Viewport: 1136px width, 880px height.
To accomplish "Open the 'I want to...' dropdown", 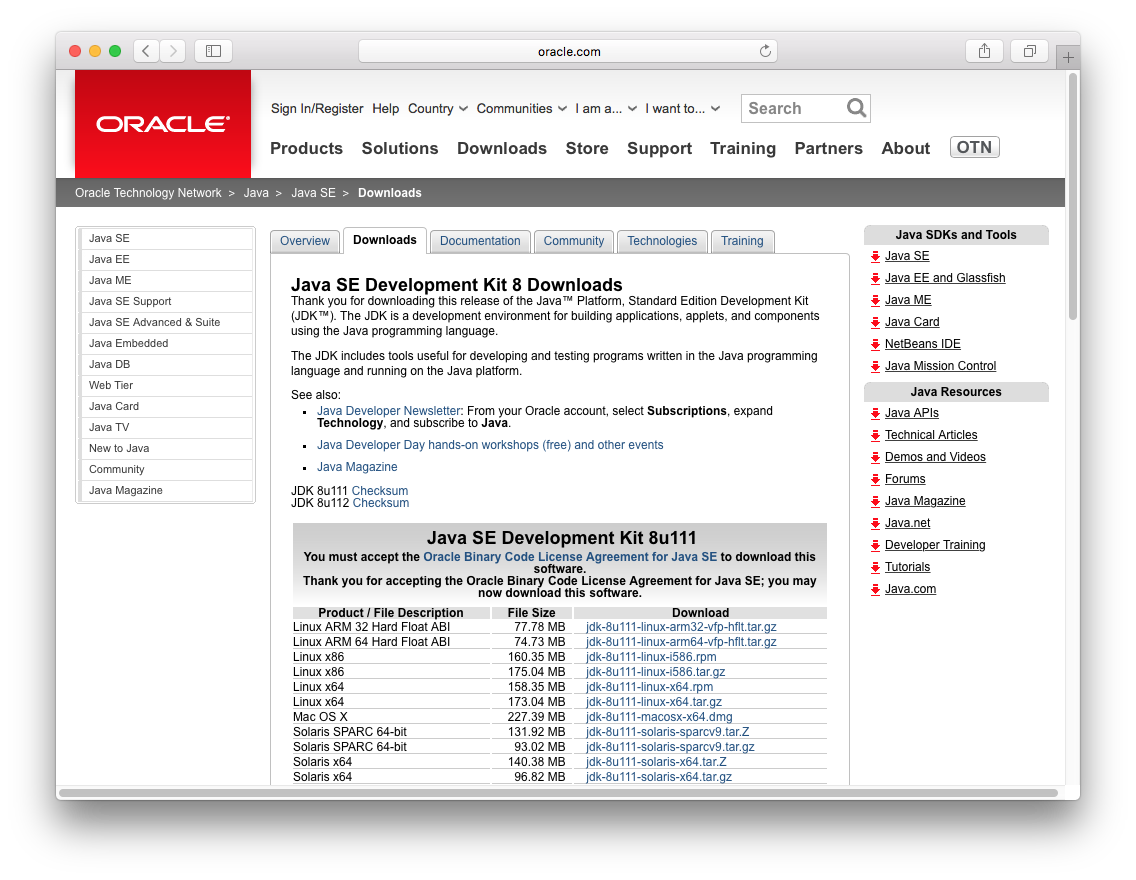I will 682,109.
